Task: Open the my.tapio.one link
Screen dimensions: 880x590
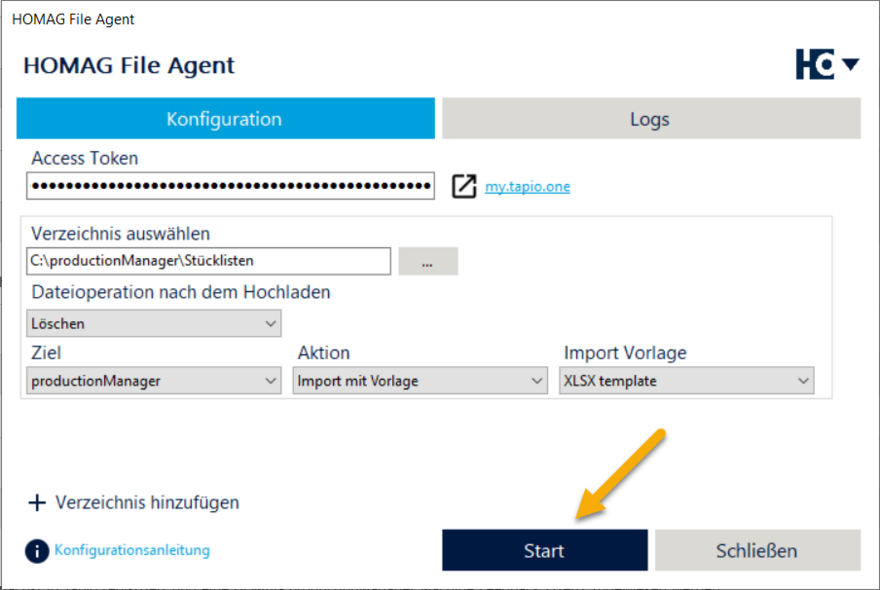Action: [527, 186]
